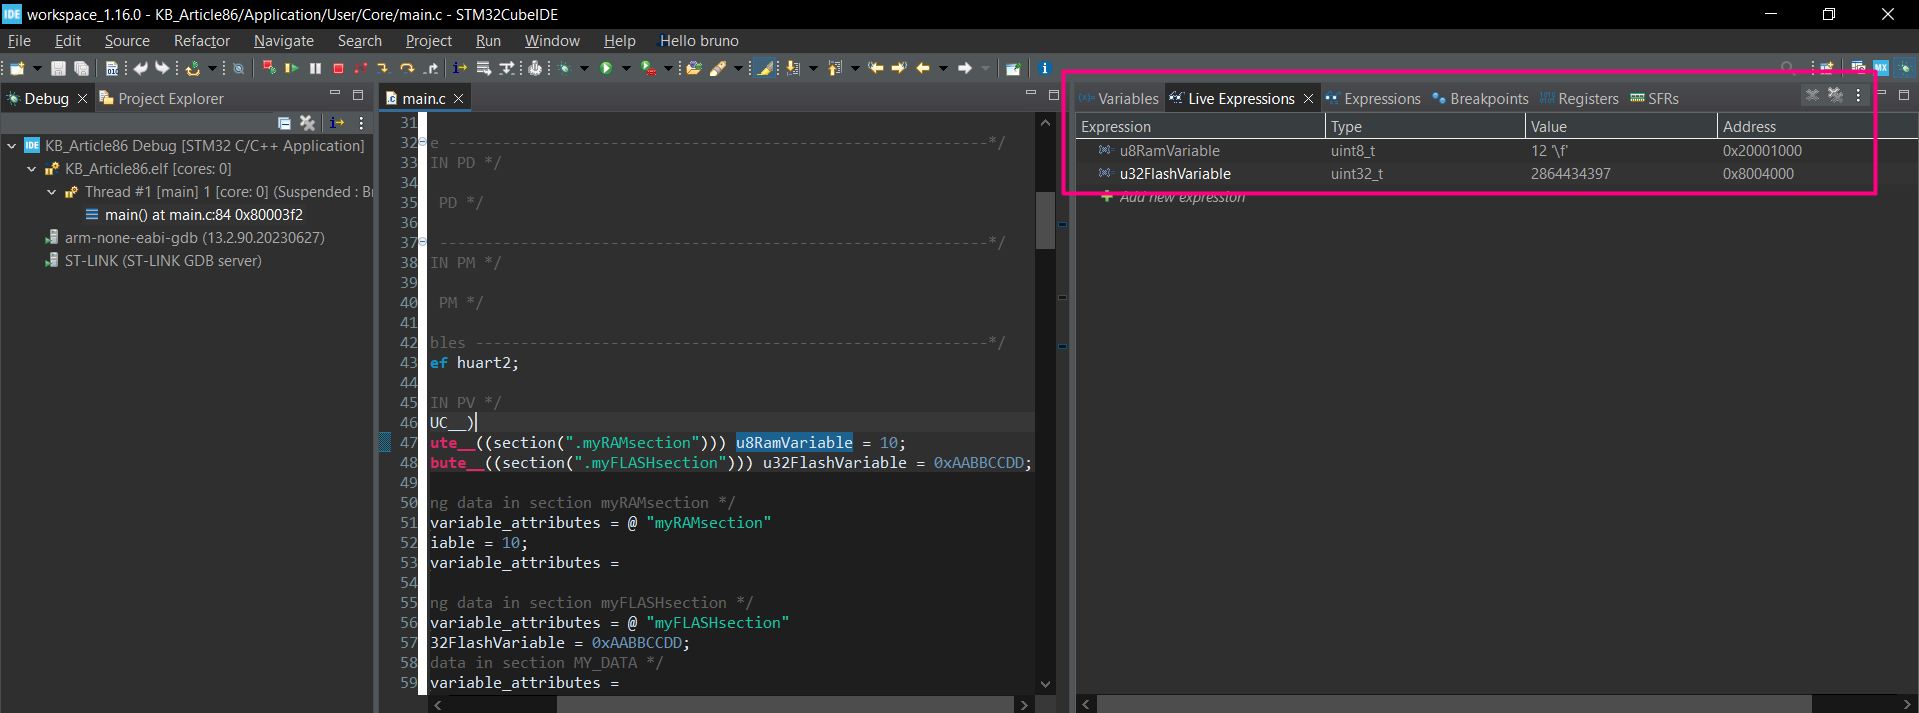1919x713 pixels.
Task: Click the editor vertical scrollbar thumb
Action: (x=1046, y=219)
